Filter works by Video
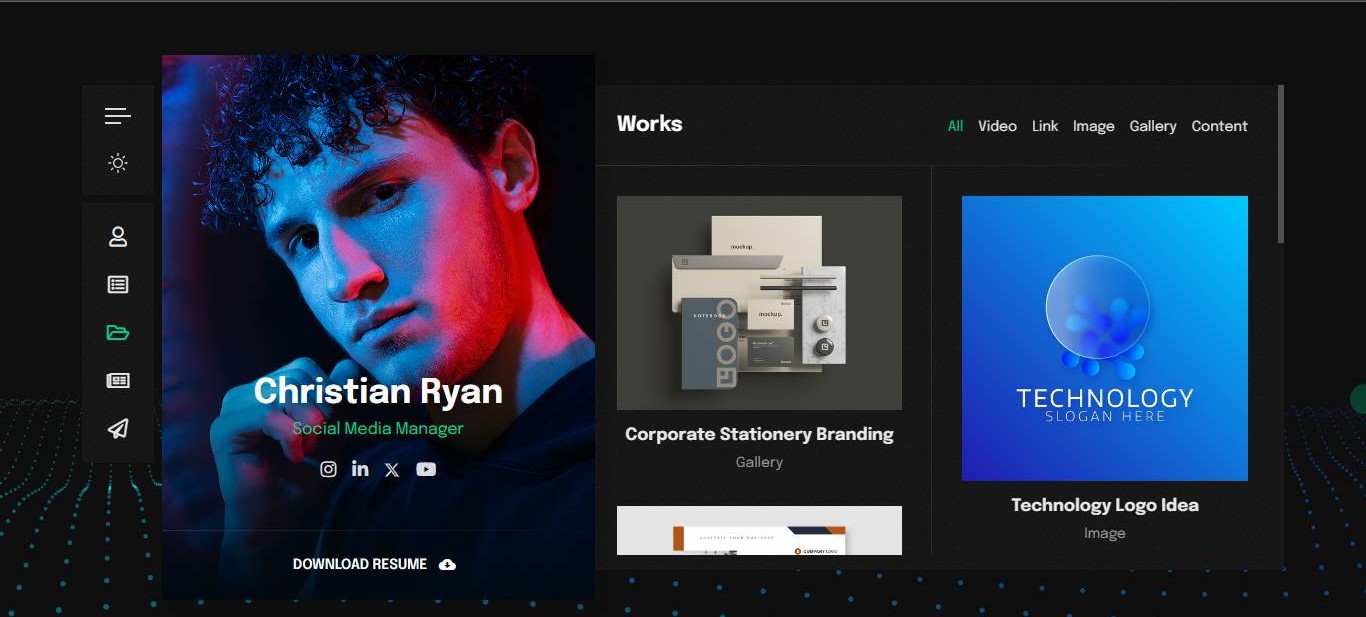This screenshot has width=1366, height=617. pos(997,126)
